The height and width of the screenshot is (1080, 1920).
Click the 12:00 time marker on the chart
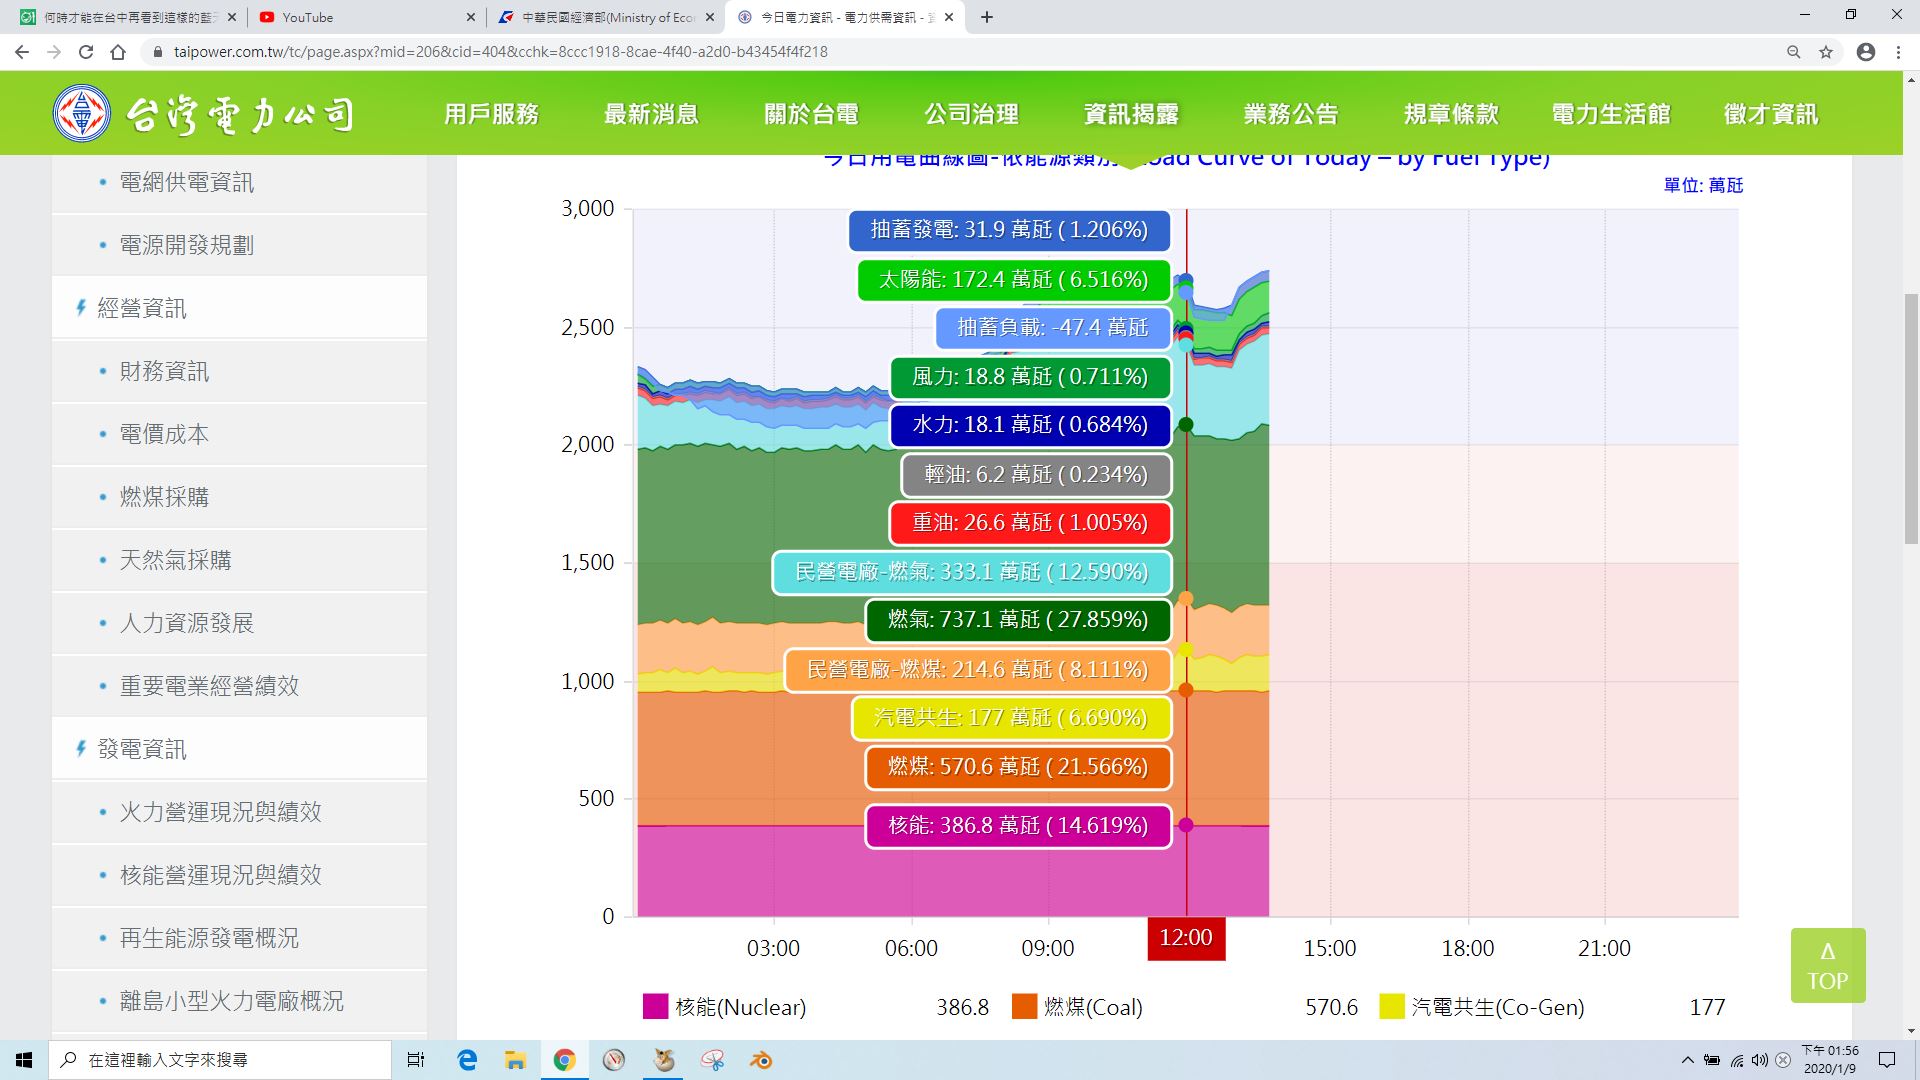pyautogui.click(x=1186, y=939)
